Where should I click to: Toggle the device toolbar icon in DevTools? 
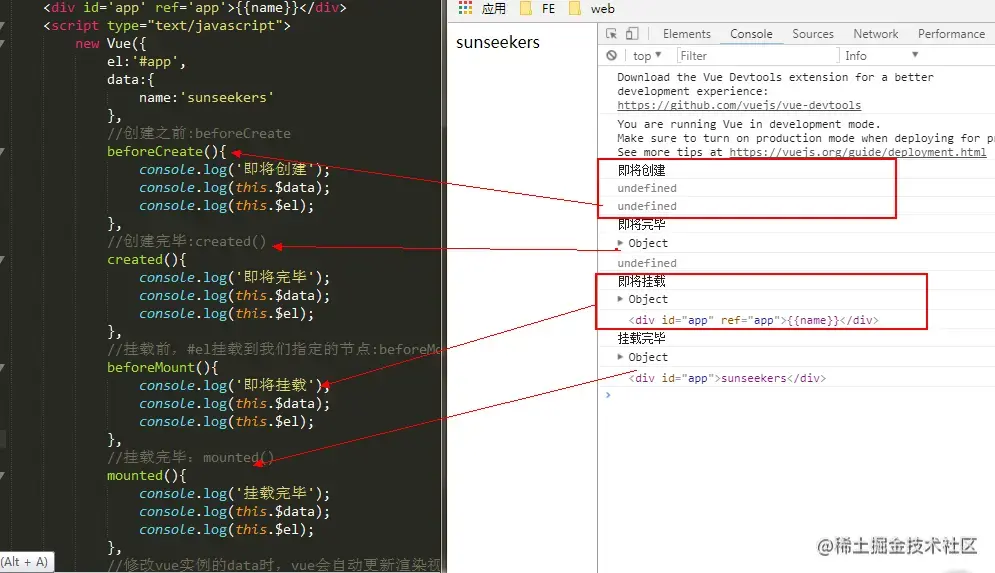pos(632,34)
